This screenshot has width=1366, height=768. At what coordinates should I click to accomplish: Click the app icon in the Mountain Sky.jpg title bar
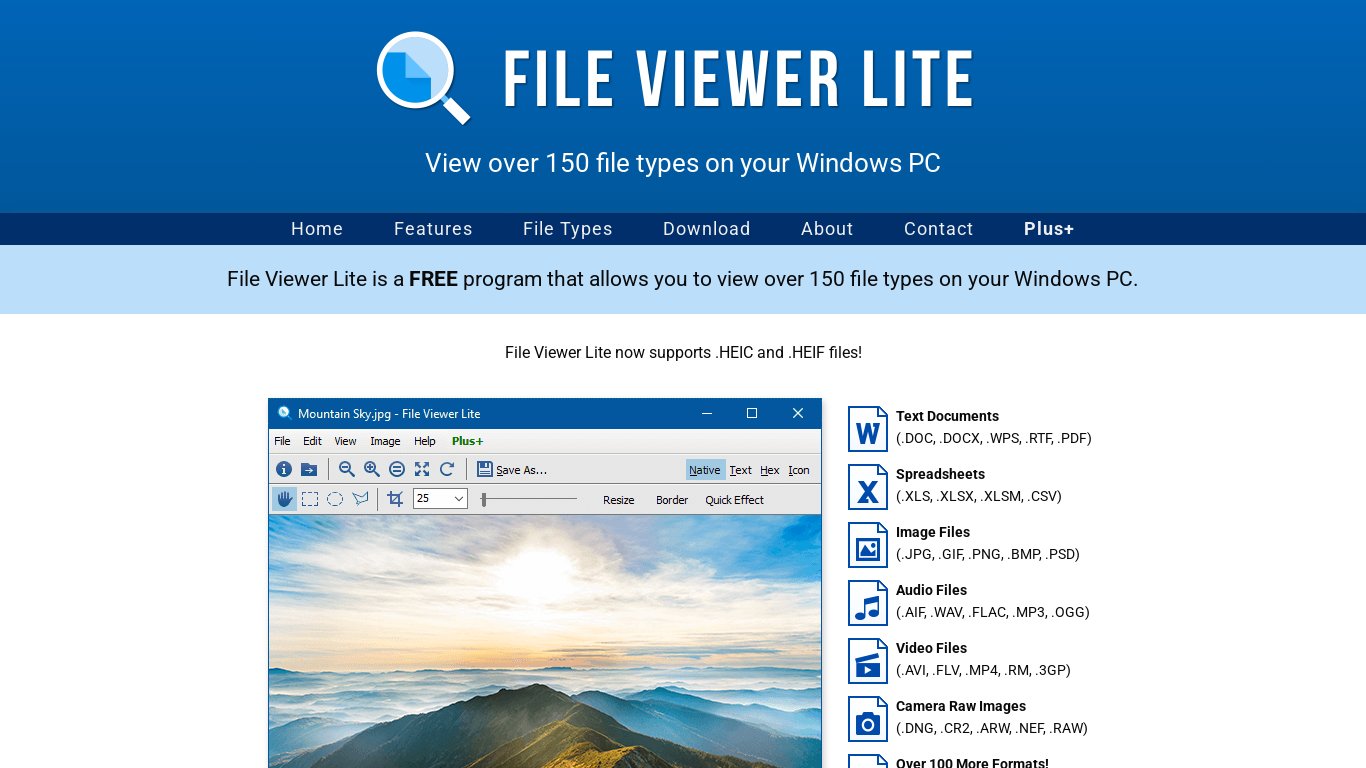[x=284, y=413]
